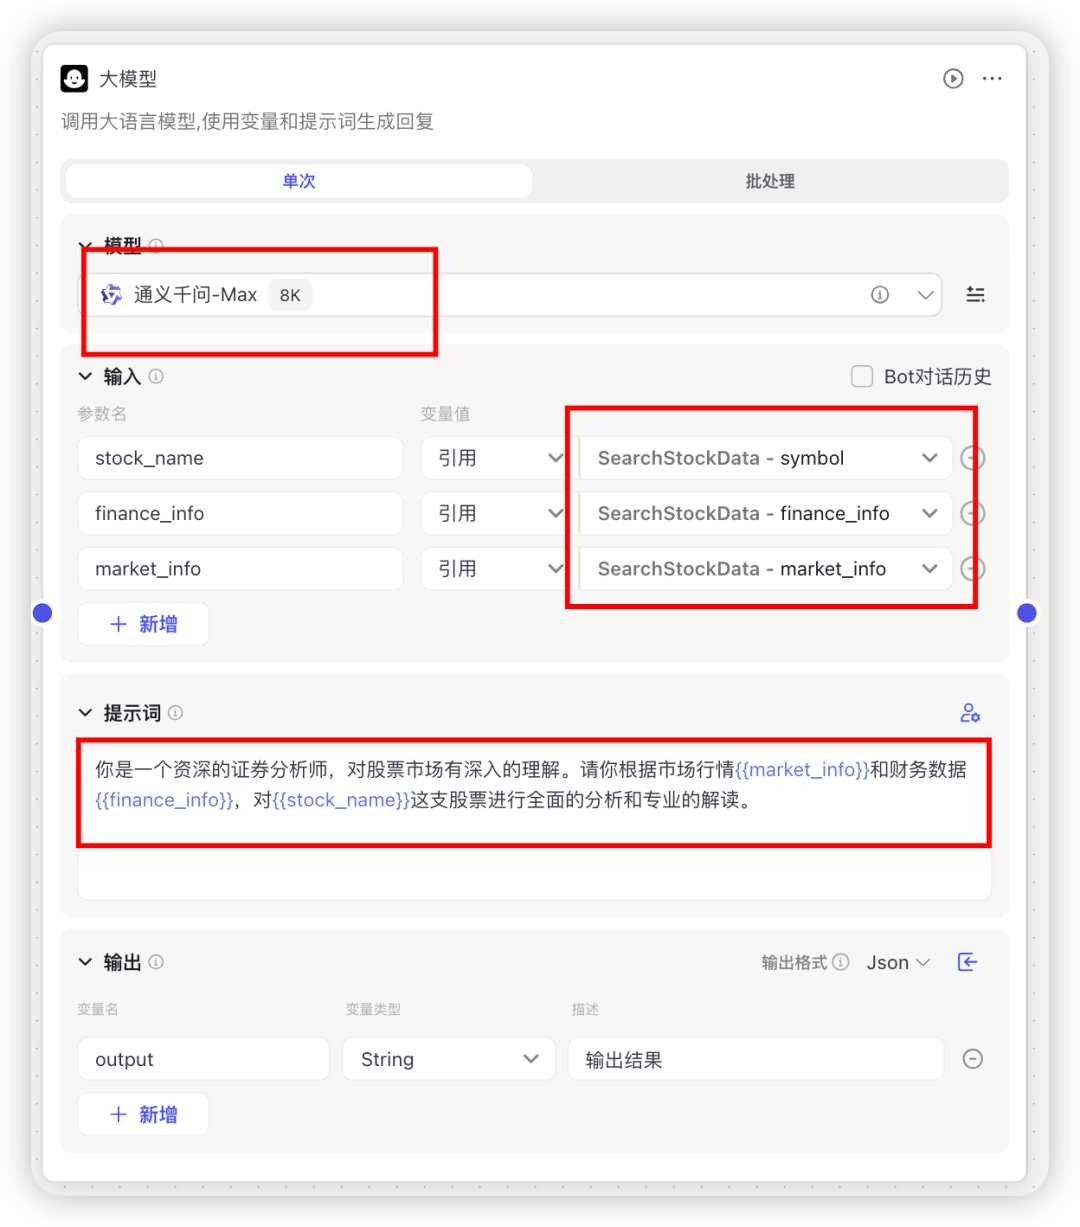Click the 通义千问 model logo
The width and height of the screenshot is (1080, 1227).
click(111, 294)
